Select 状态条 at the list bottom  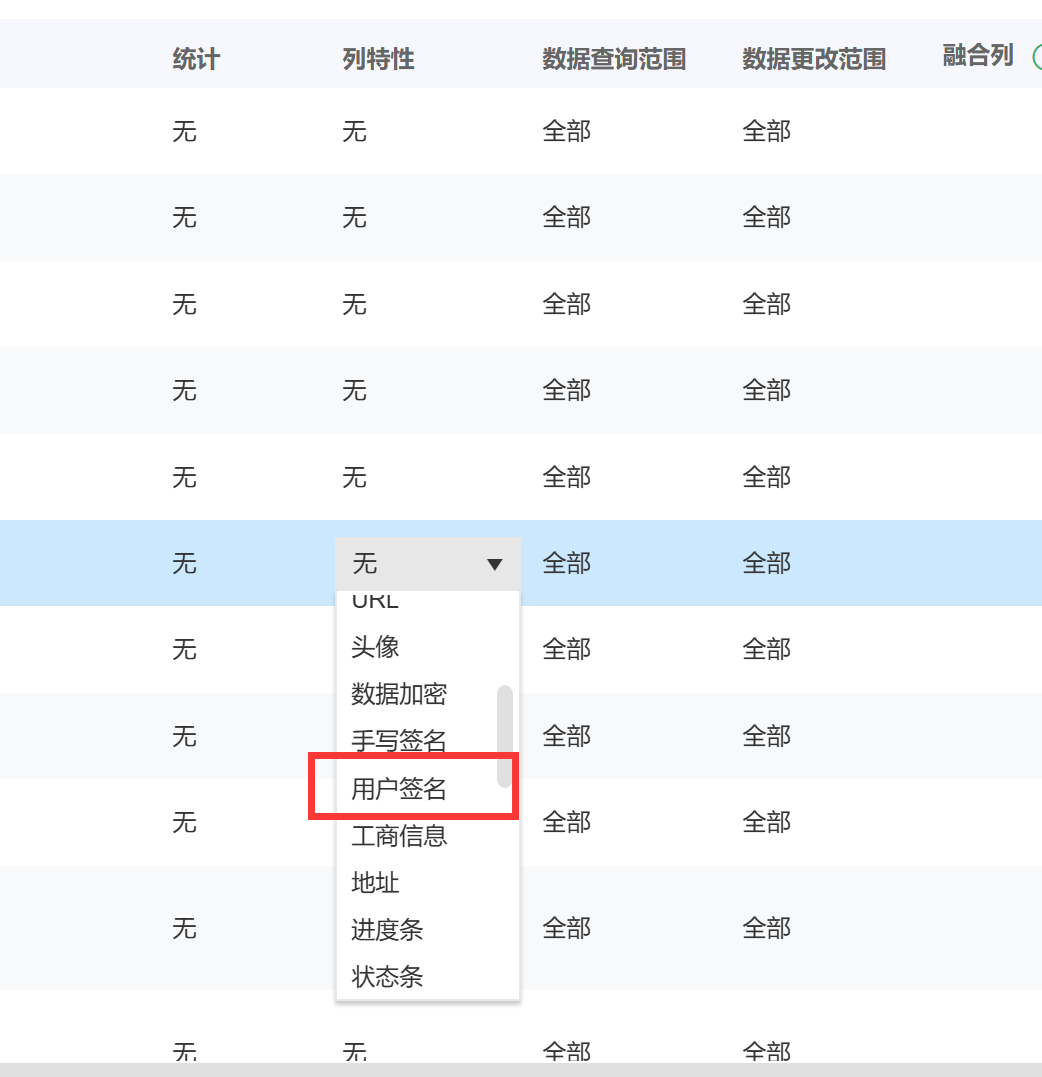click(x=387, y=976)
